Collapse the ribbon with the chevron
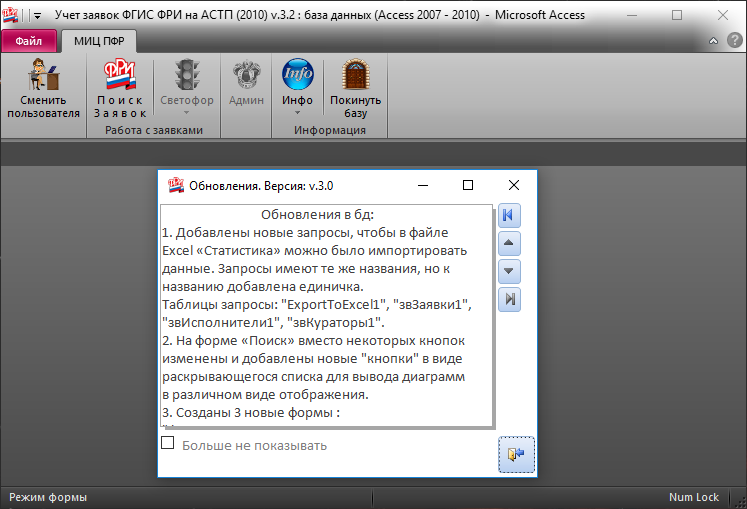 coord(713,41)
